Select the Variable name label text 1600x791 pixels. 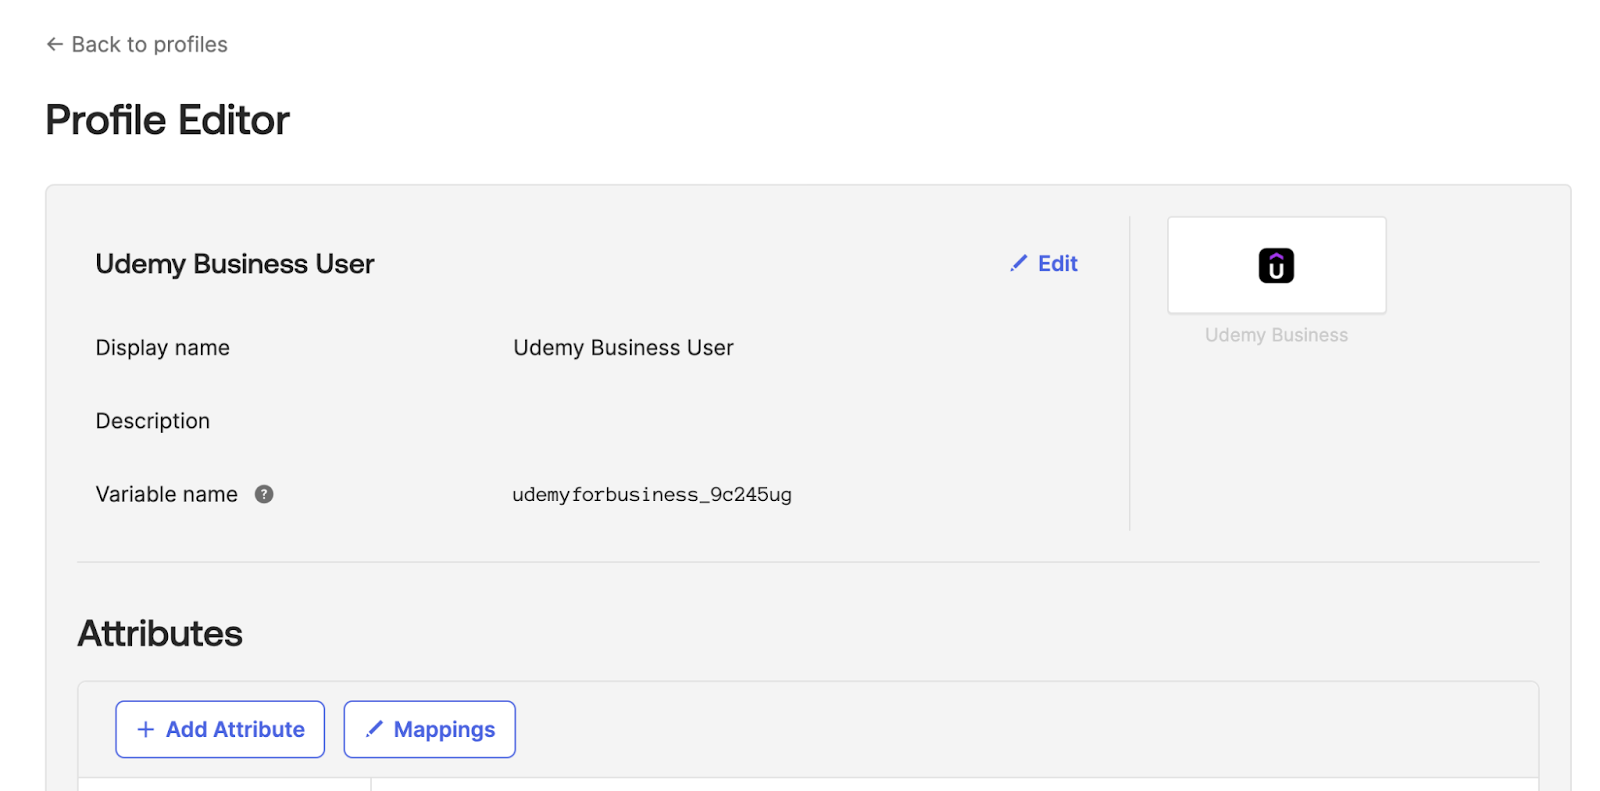tap(166, 494)
